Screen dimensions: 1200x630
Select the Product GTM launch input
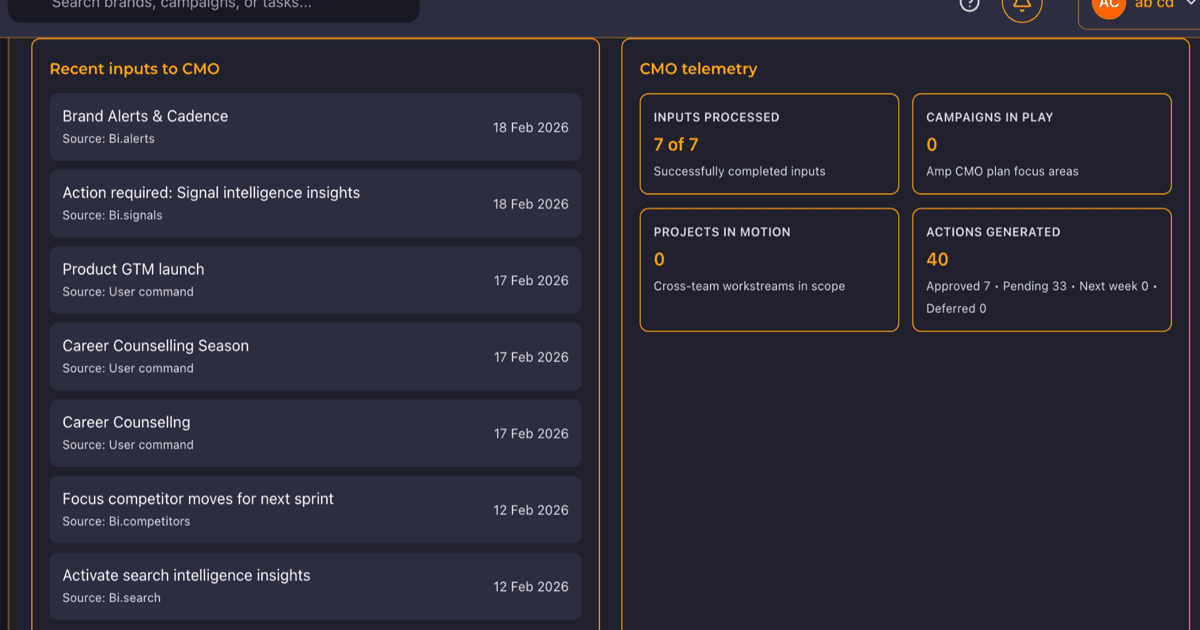tap(315, 280)
